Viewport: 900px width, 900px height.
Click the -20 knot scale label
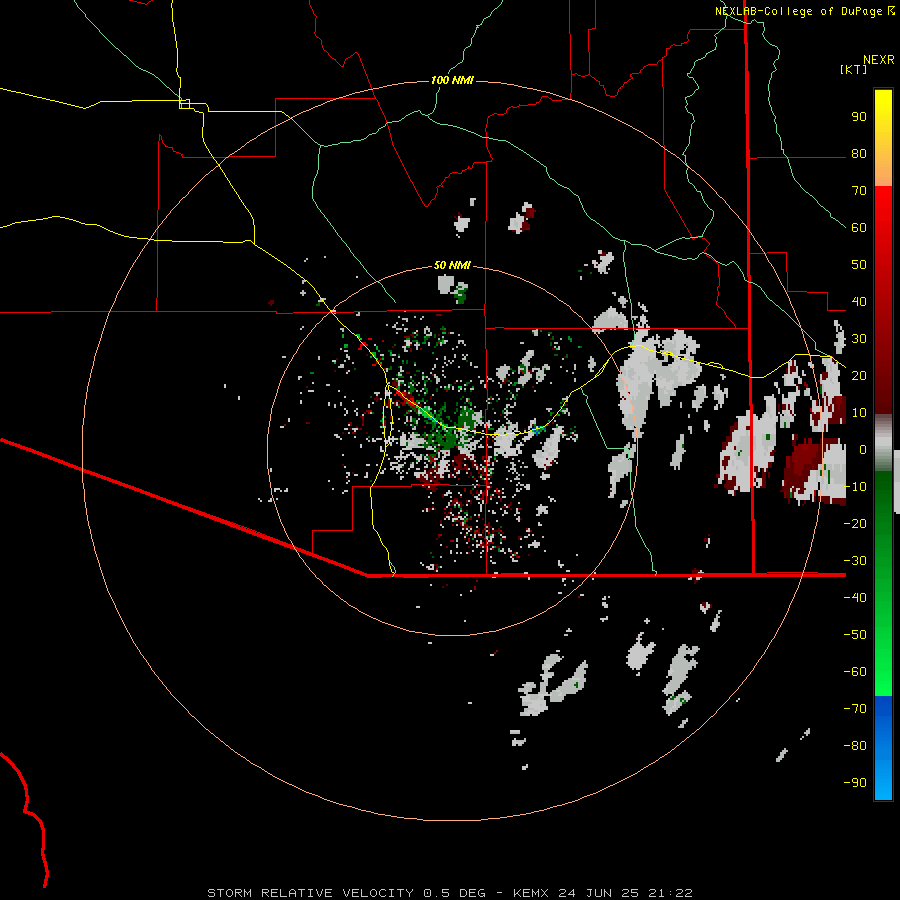pos(855,523)
